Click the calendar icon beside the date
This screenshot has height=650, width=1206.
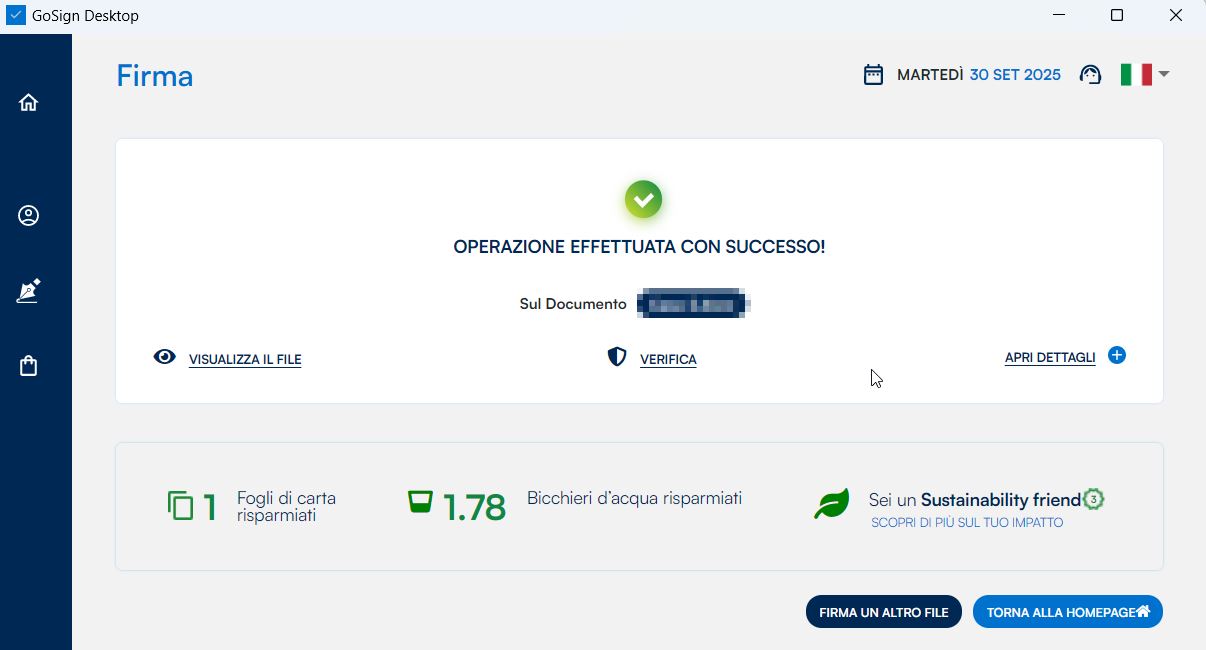click(873, 75)
